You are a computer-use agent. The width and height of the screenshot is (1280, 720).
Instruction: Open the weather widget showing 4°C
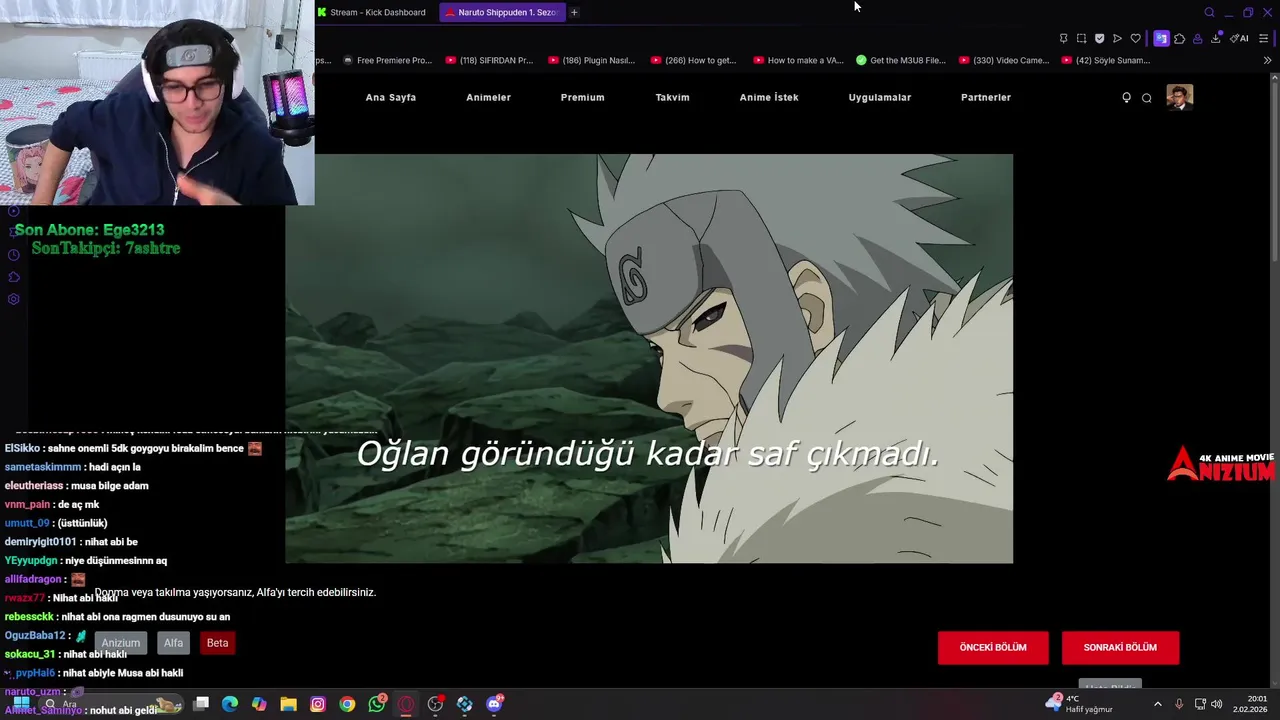point(1079,704)
